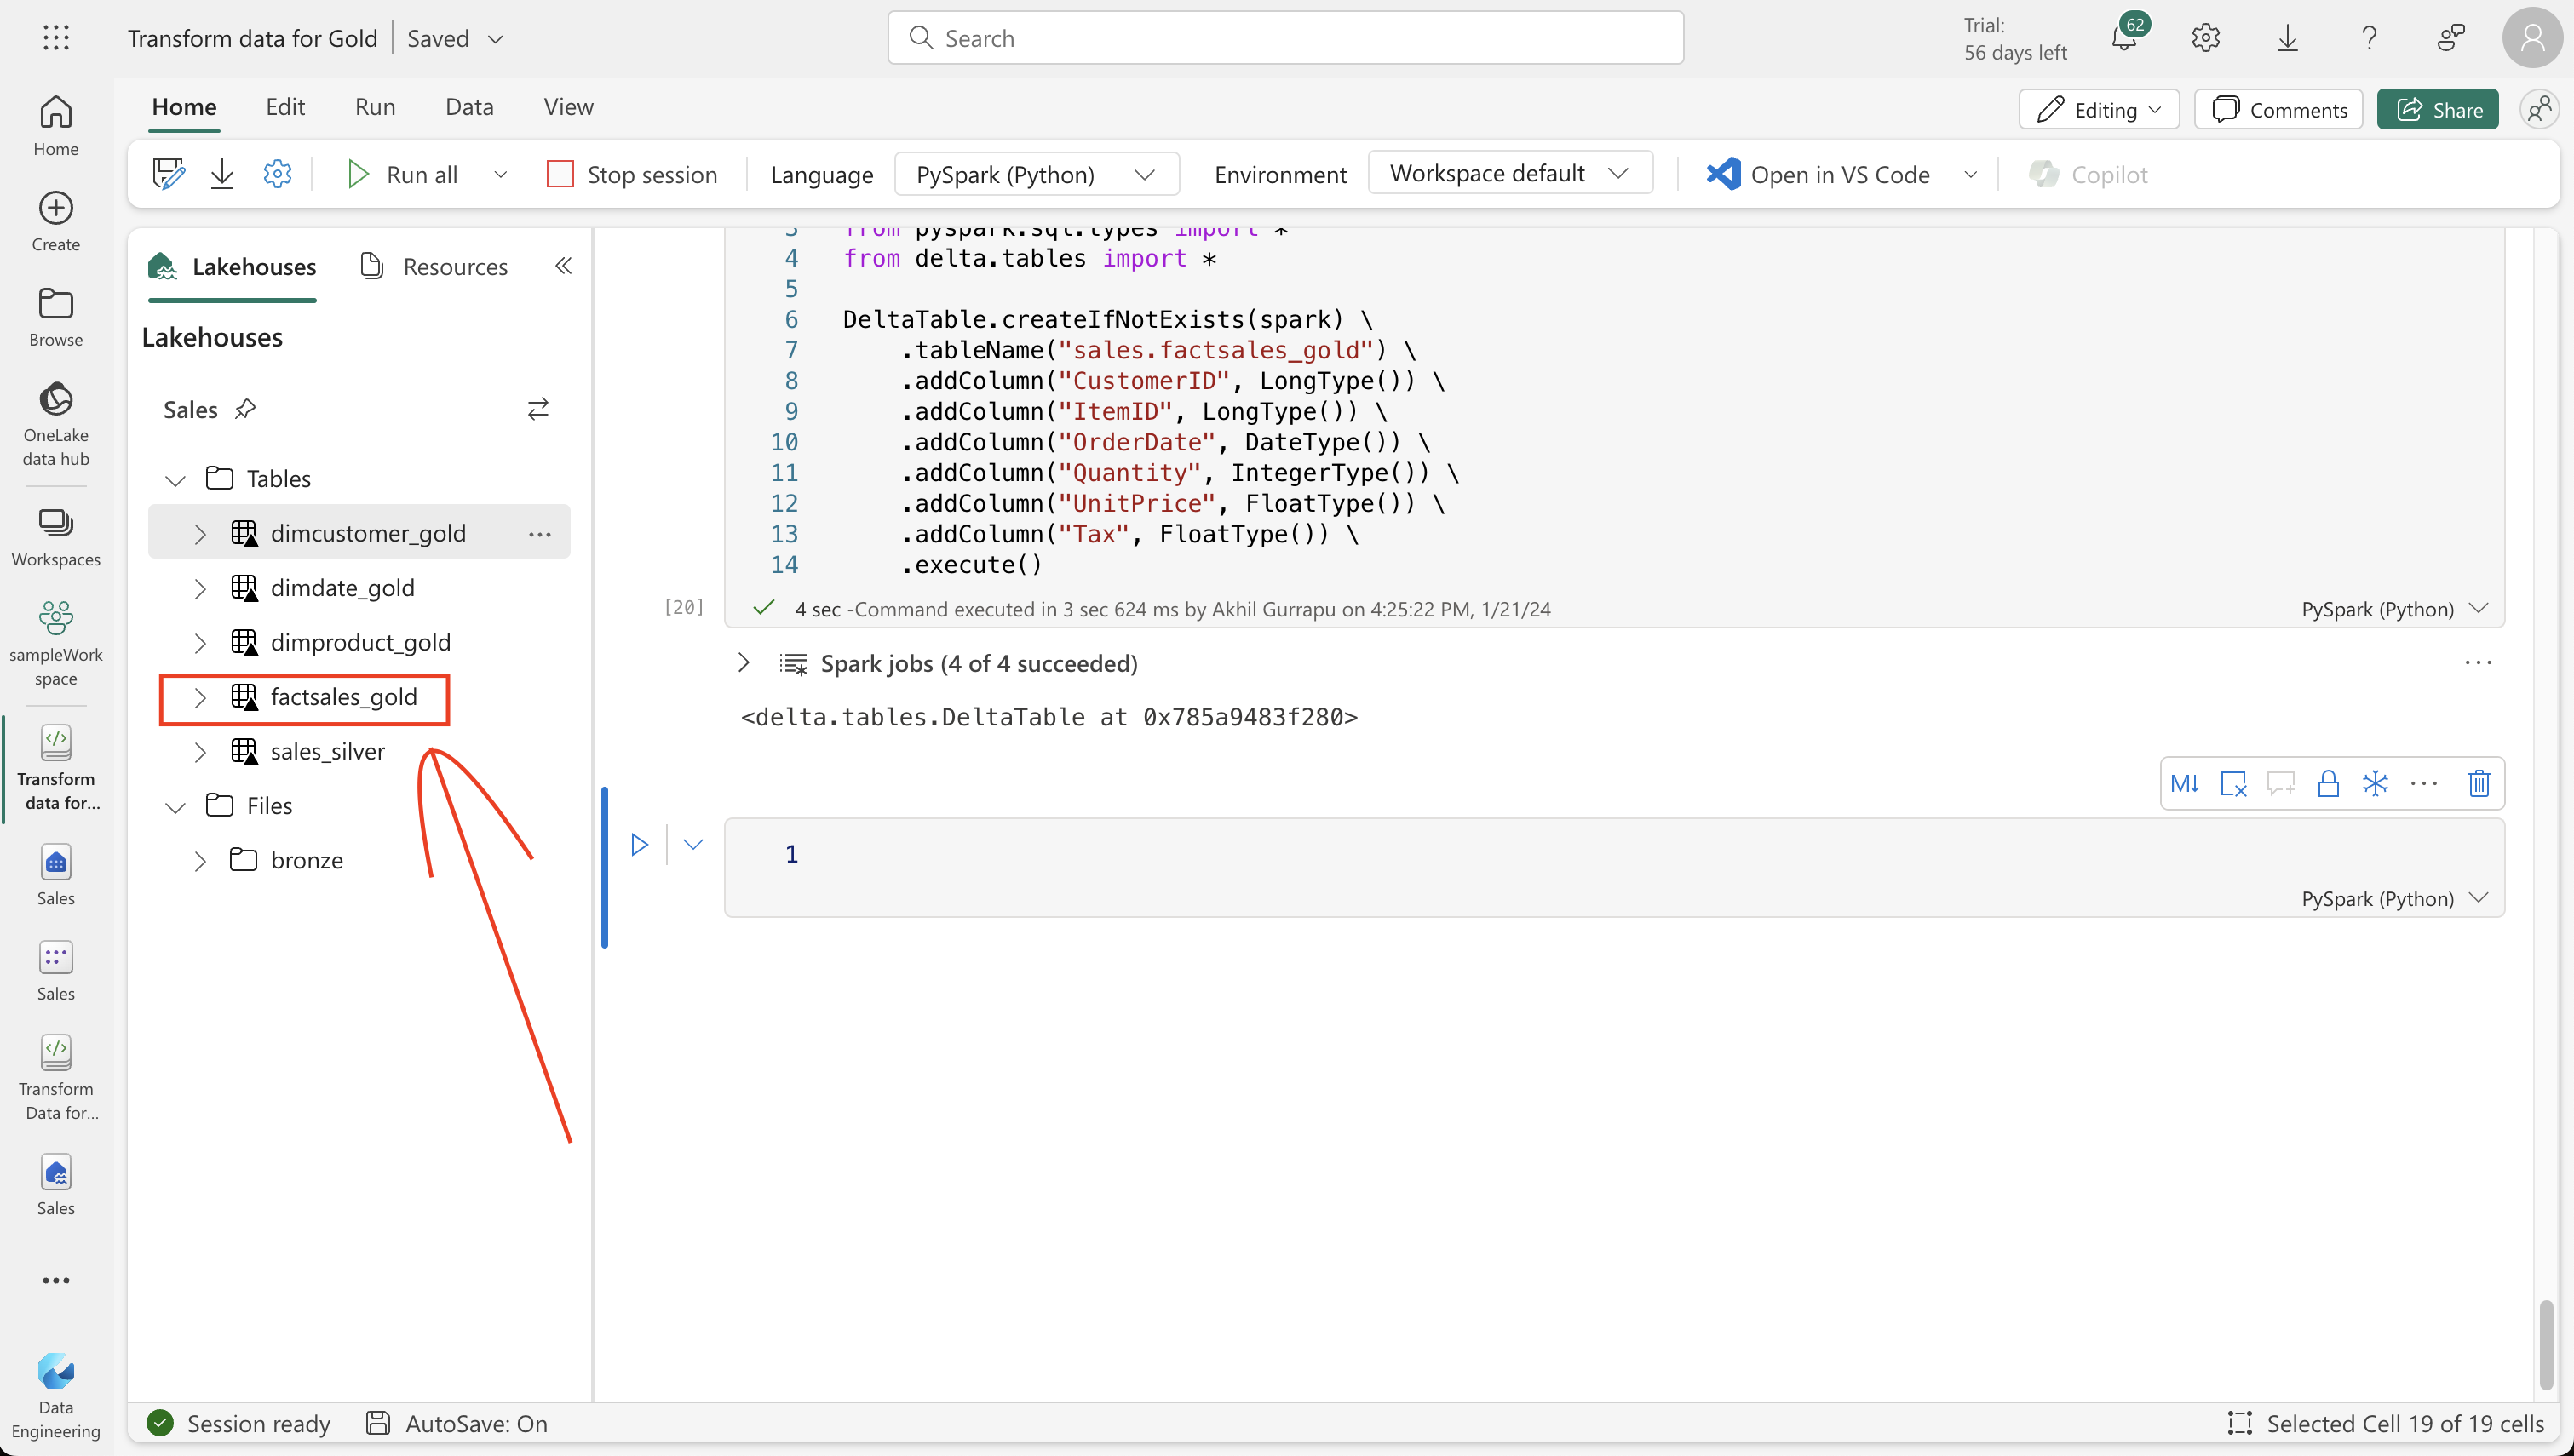Expand the dimproduct_gold table

coord(200,643)
